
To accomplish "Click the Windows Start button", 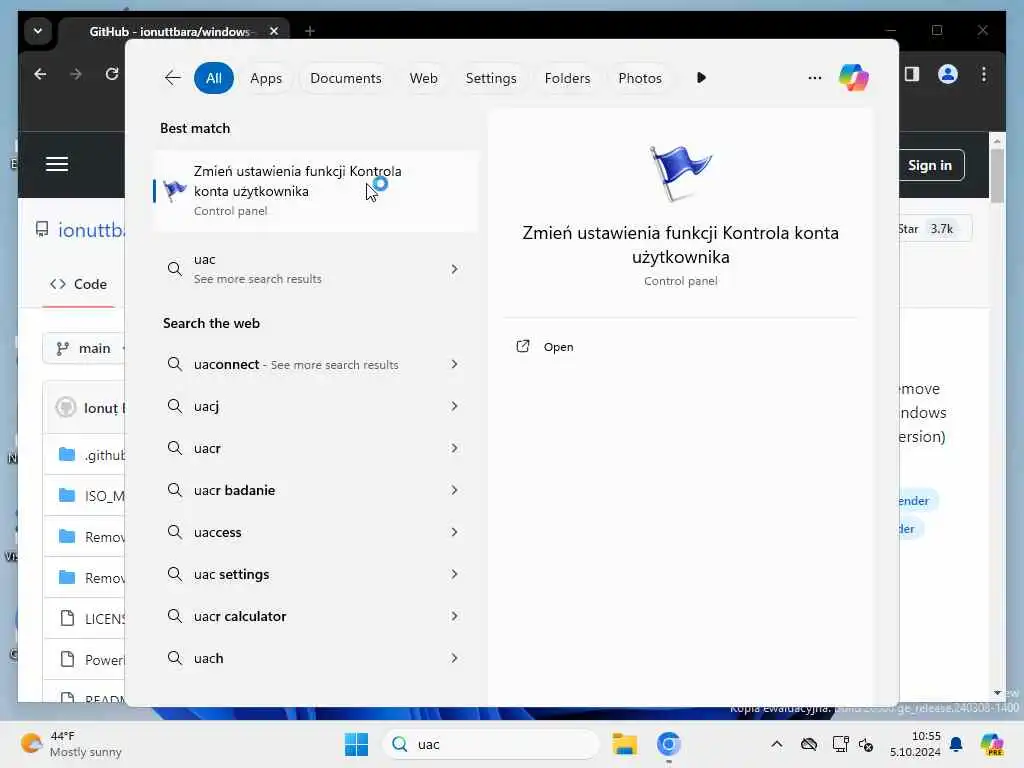I will pyautogui.click(x=356, y=744).
